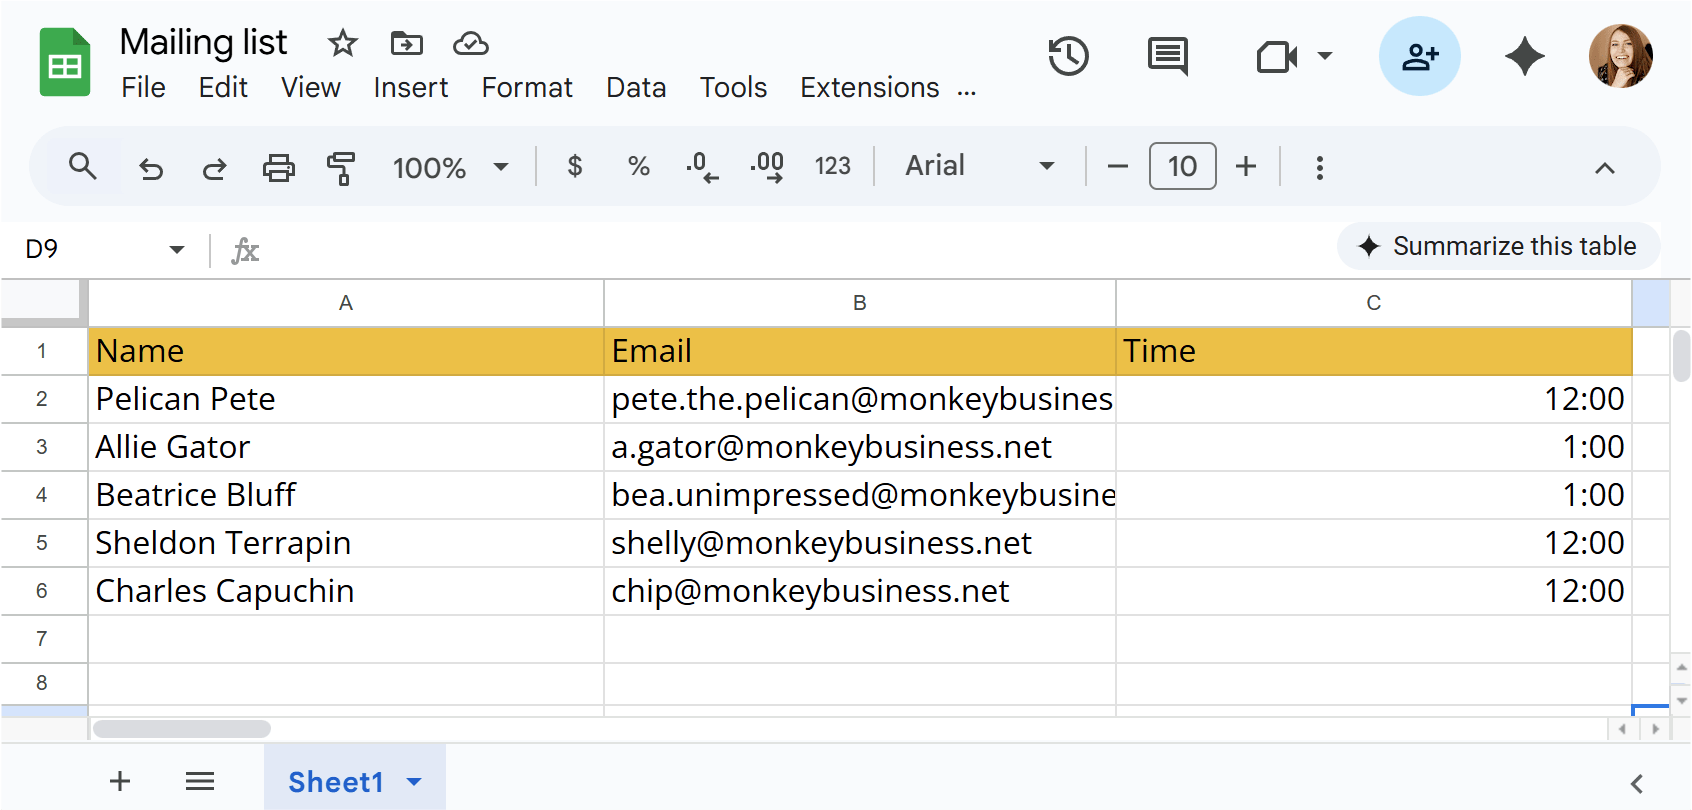Collapse the menus with the chevron

1605,168
